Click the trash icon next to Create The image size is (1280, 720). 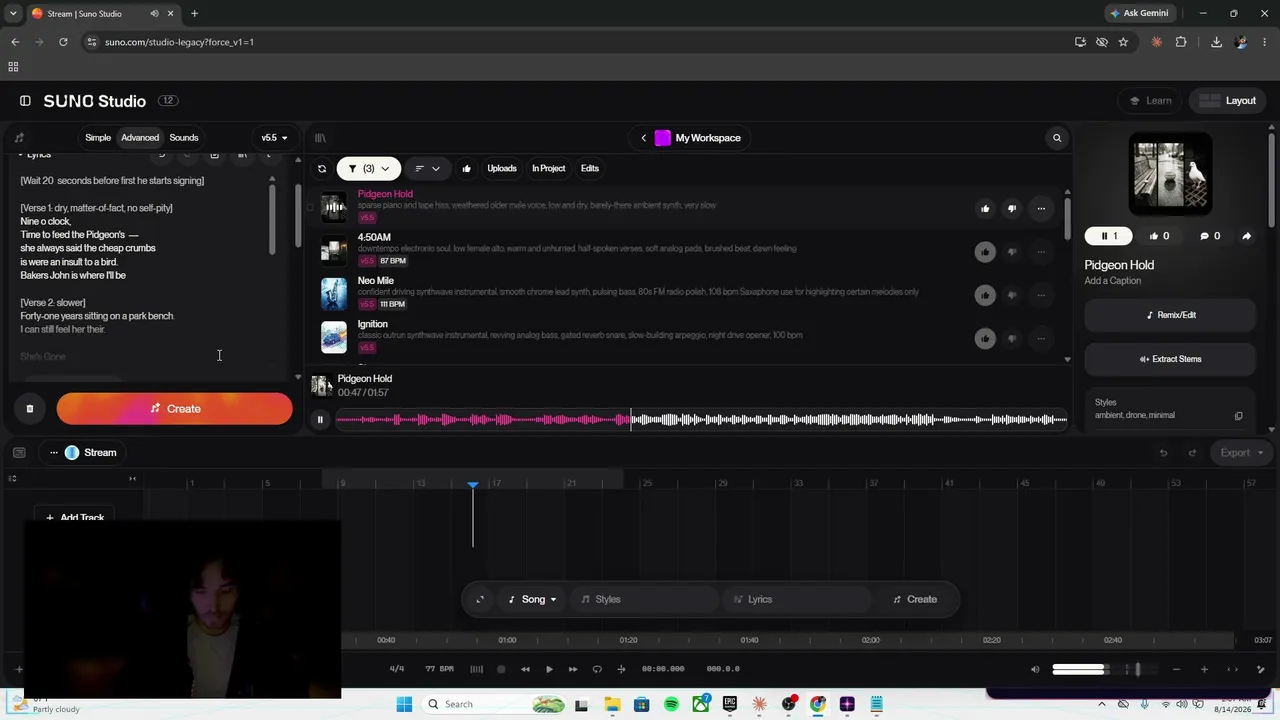click(30, 409)
